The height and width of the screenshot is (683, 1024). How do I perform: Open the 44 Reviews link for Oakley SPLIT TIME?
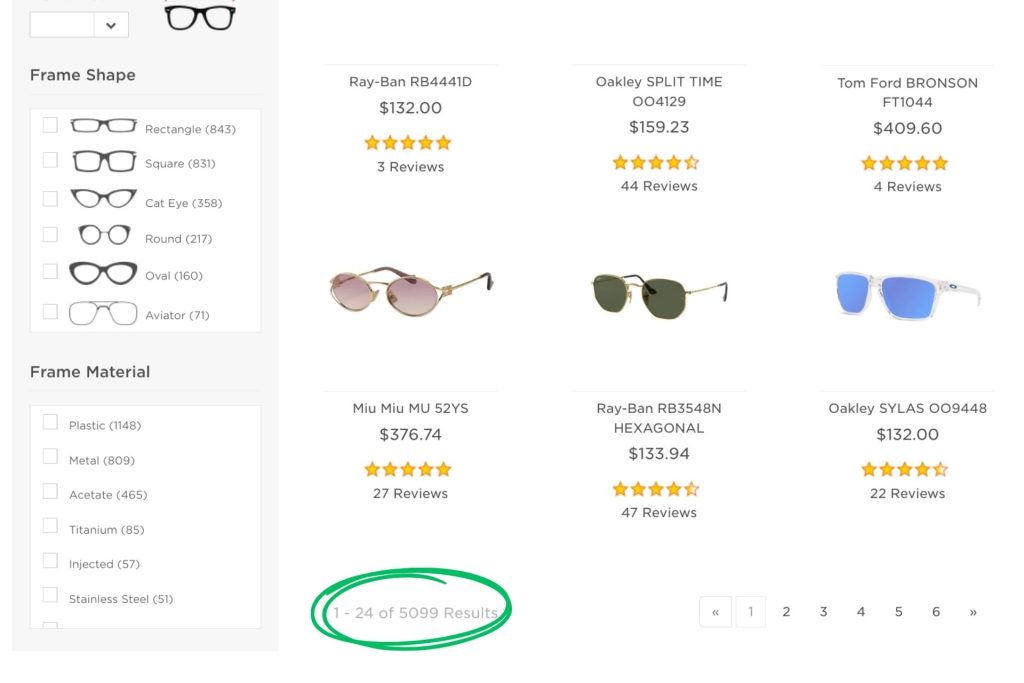pos(657,185)
